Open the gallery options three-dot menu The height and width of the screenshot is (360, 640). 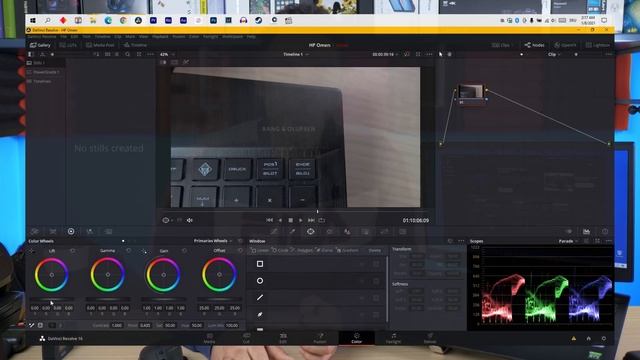point(150,54)
